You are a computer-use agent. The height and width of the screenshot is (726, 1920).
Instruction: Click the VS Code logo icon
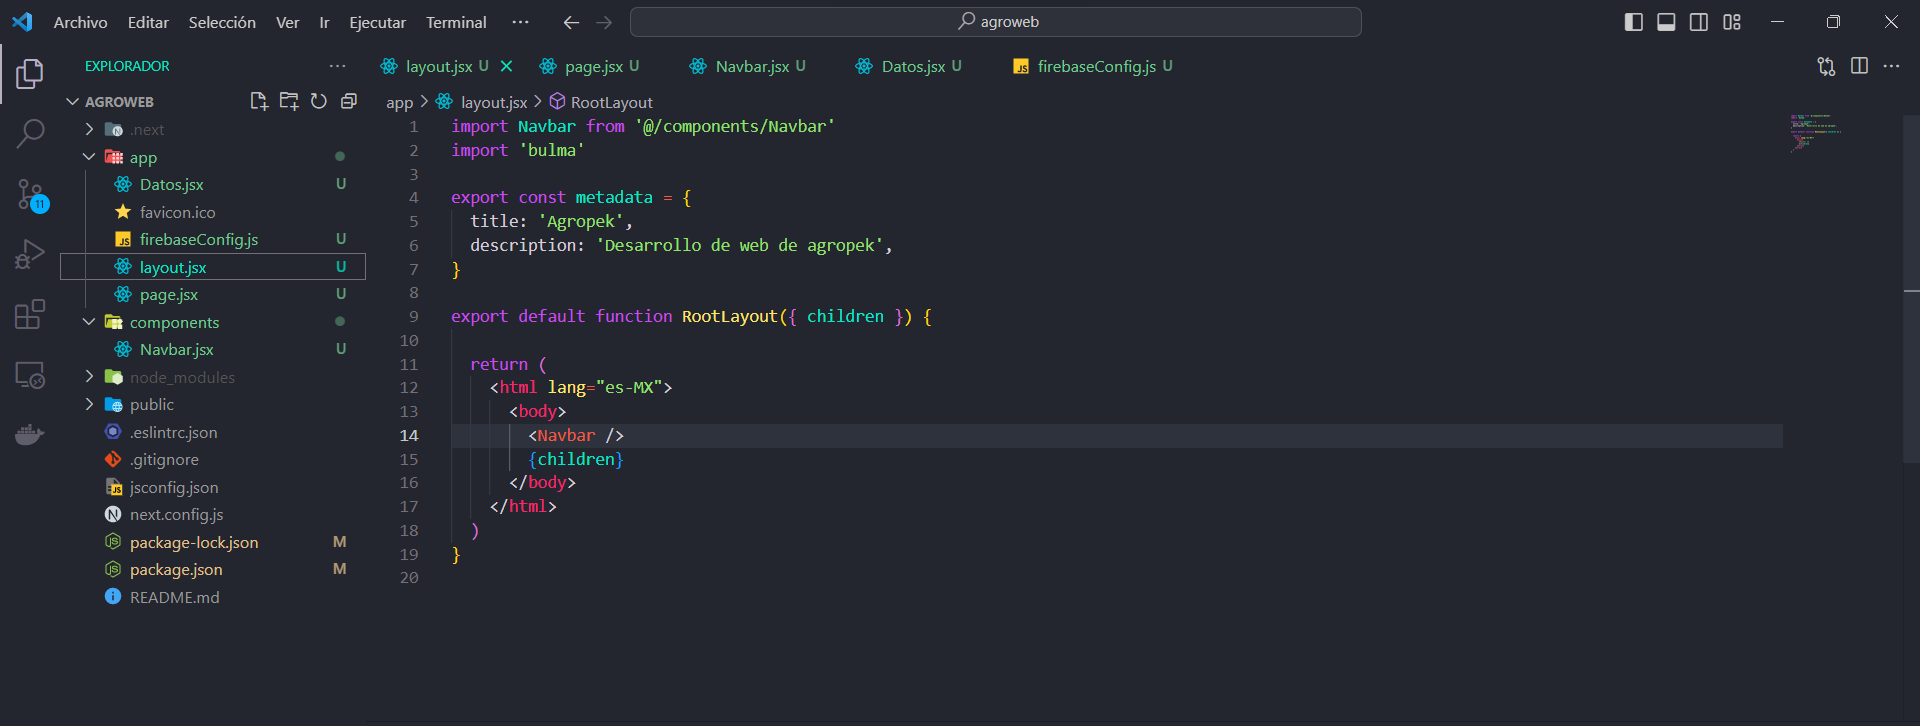tap(22, 22)
